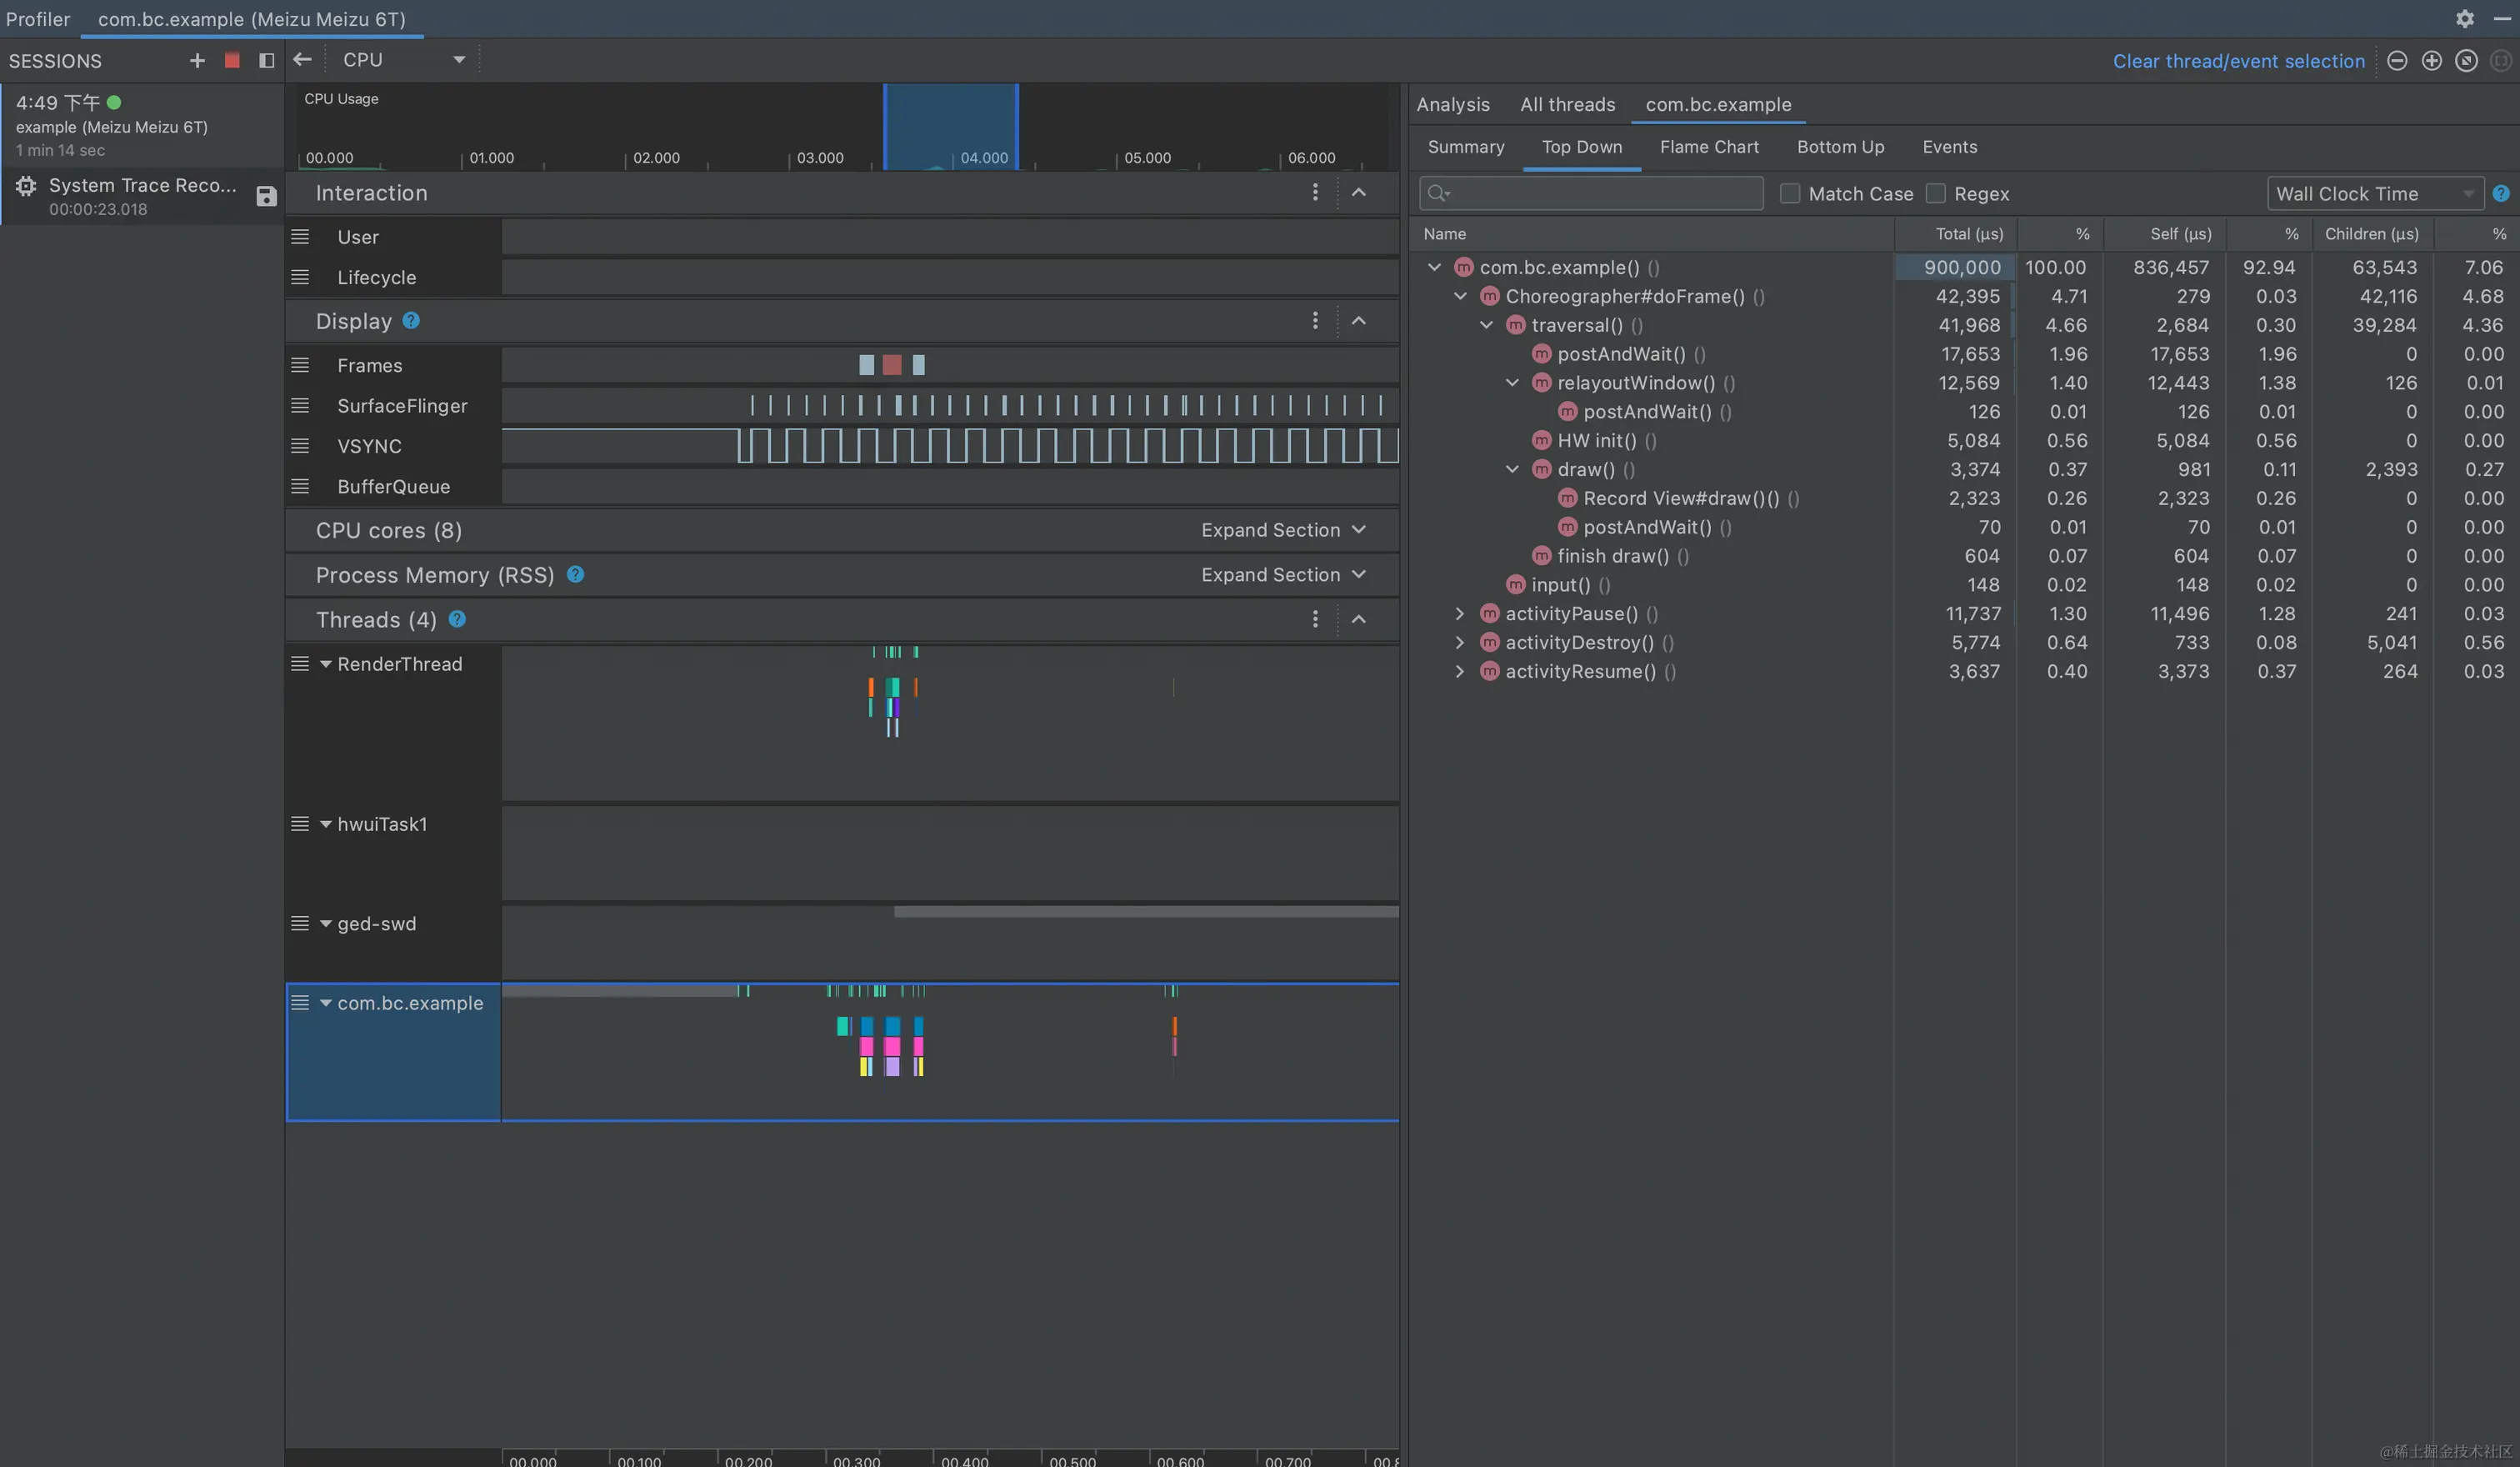Expand the activityPause() tree node
Image resolution: width=2520 pixels, height=1467 pixels.
point(1460,614)
